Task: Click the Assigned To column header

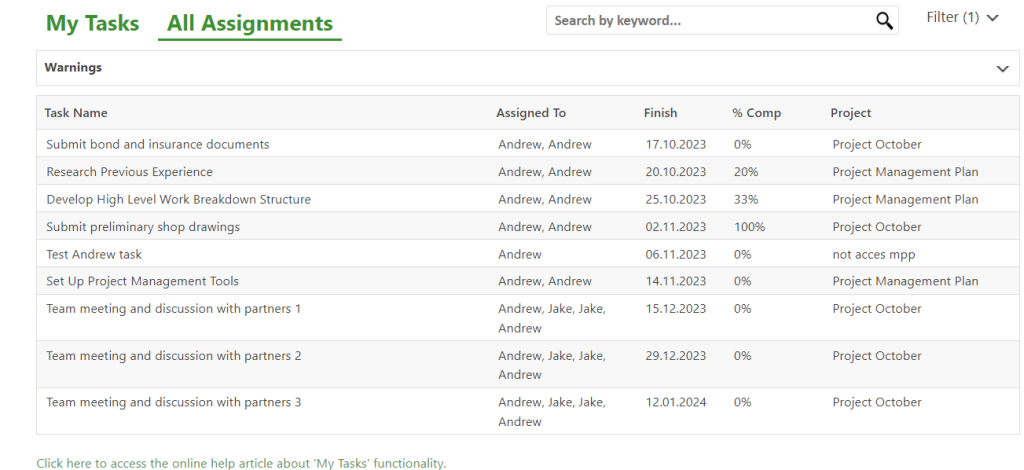Action: coord(530,113)
